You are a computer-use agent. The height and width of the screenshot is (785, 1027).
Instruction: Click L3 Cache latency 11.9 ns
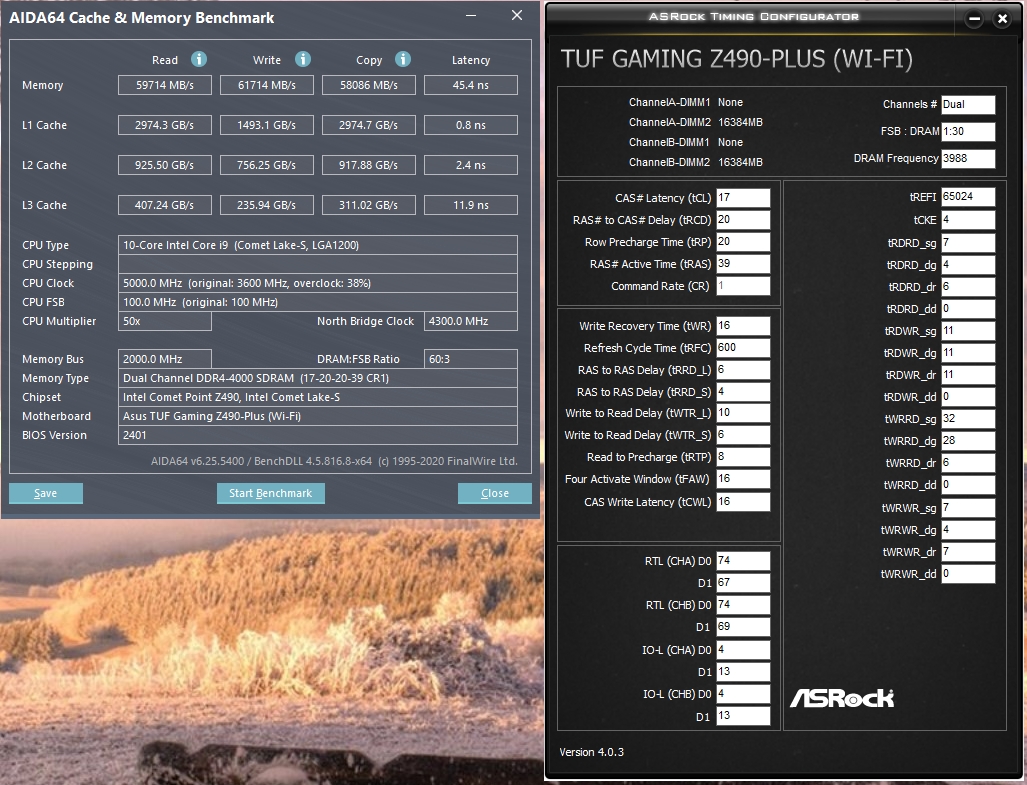[471, 205]
